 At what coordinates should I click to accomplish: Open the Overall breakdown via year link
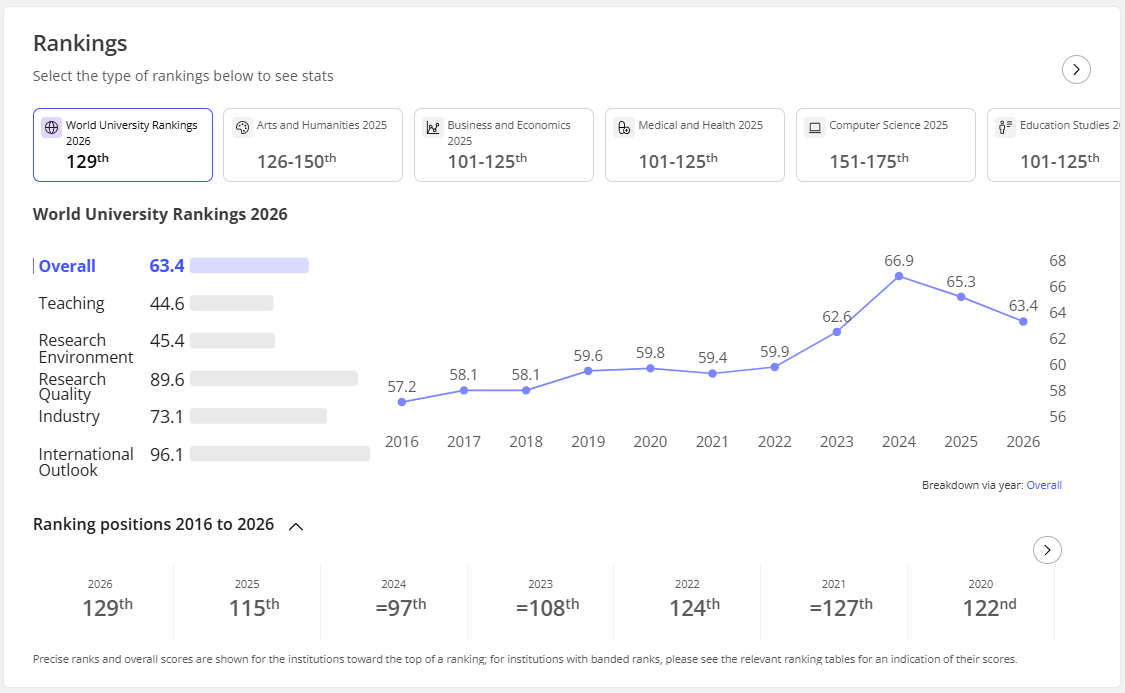pos(1044,485)
